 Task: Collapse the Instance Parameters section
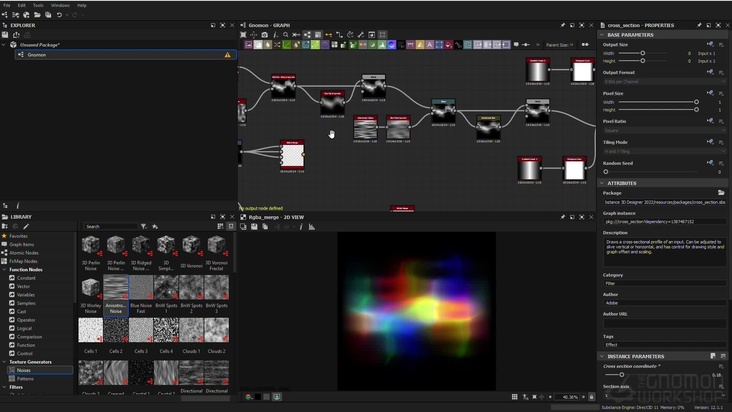pyautogui.click(x=602, y=356)
